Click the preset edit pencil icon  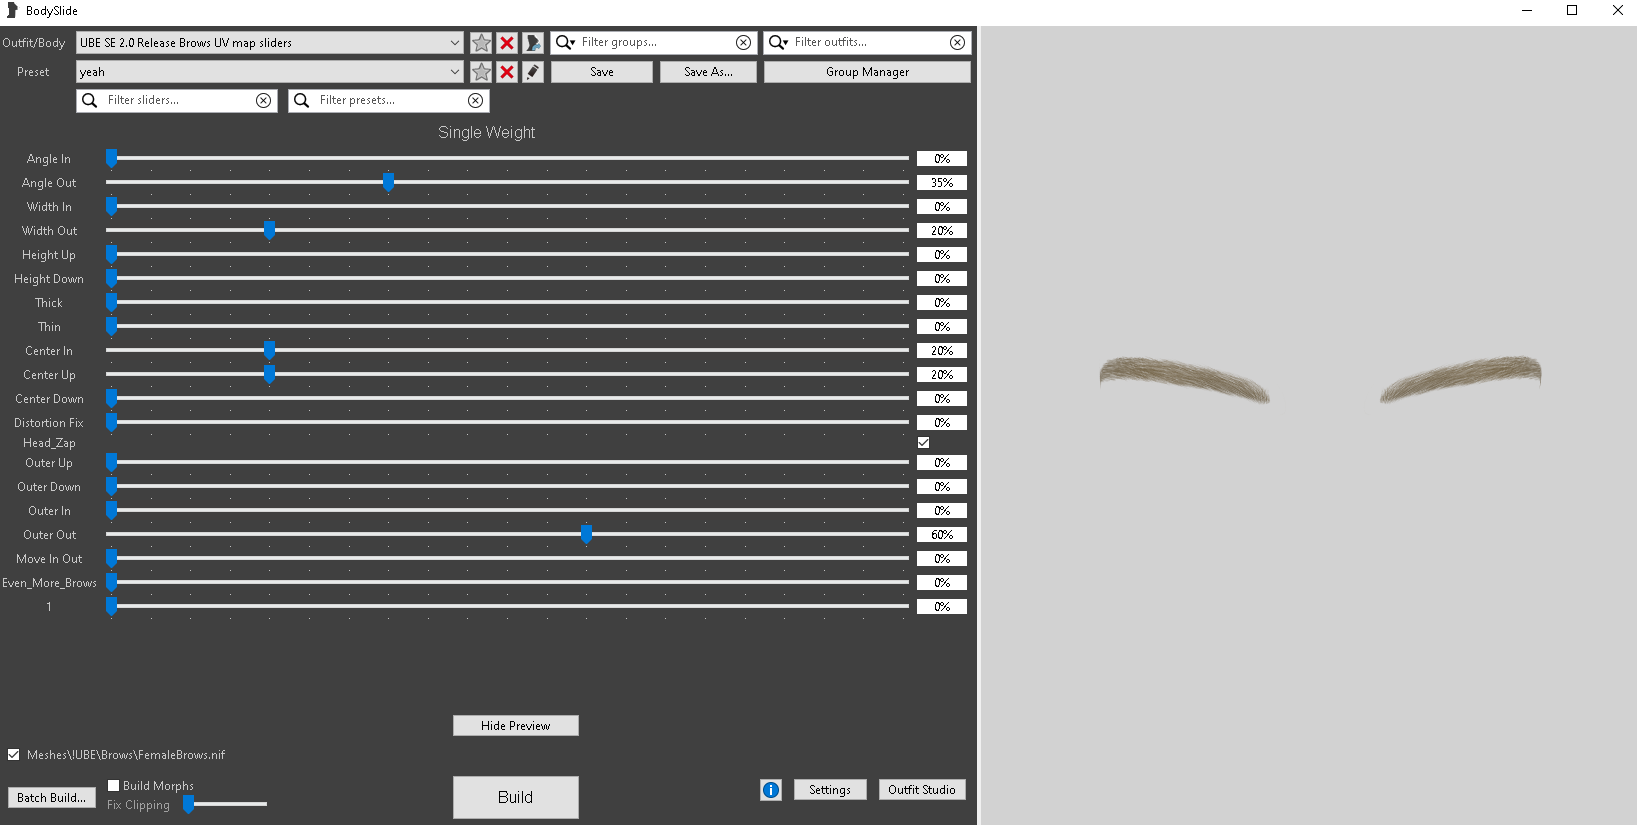point(533,72)
